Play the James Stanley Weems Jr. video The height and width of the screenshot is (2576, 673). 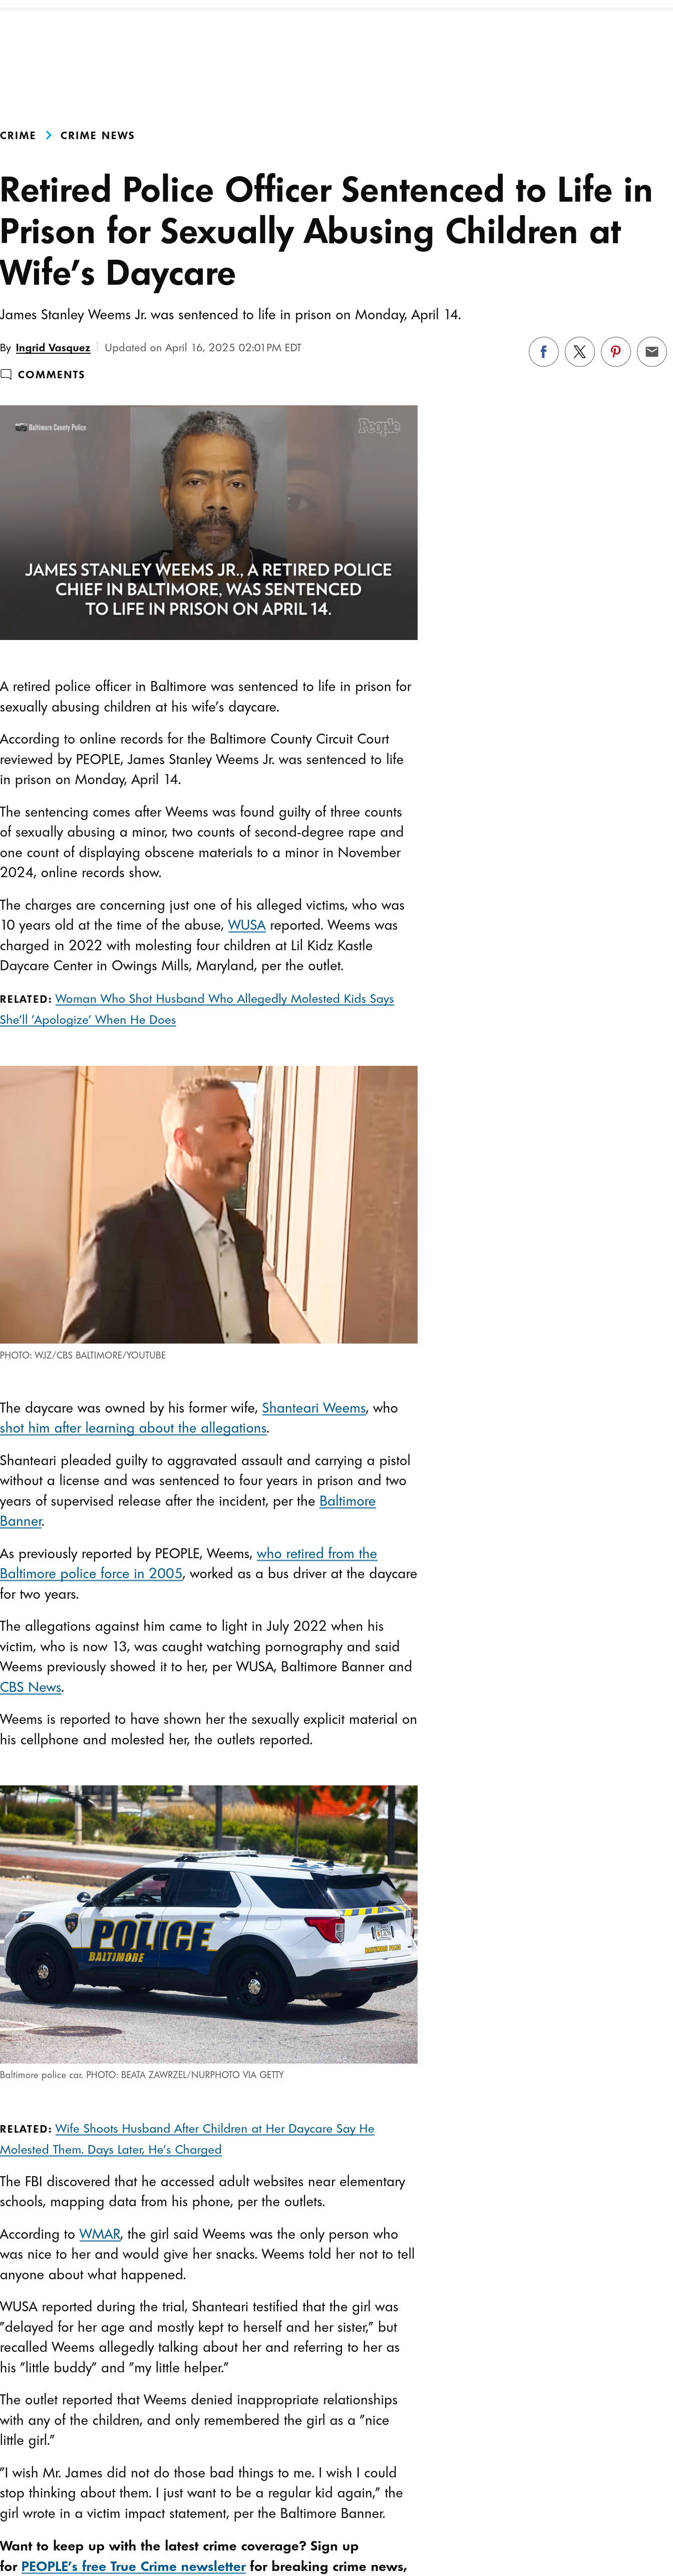point(208,522)
